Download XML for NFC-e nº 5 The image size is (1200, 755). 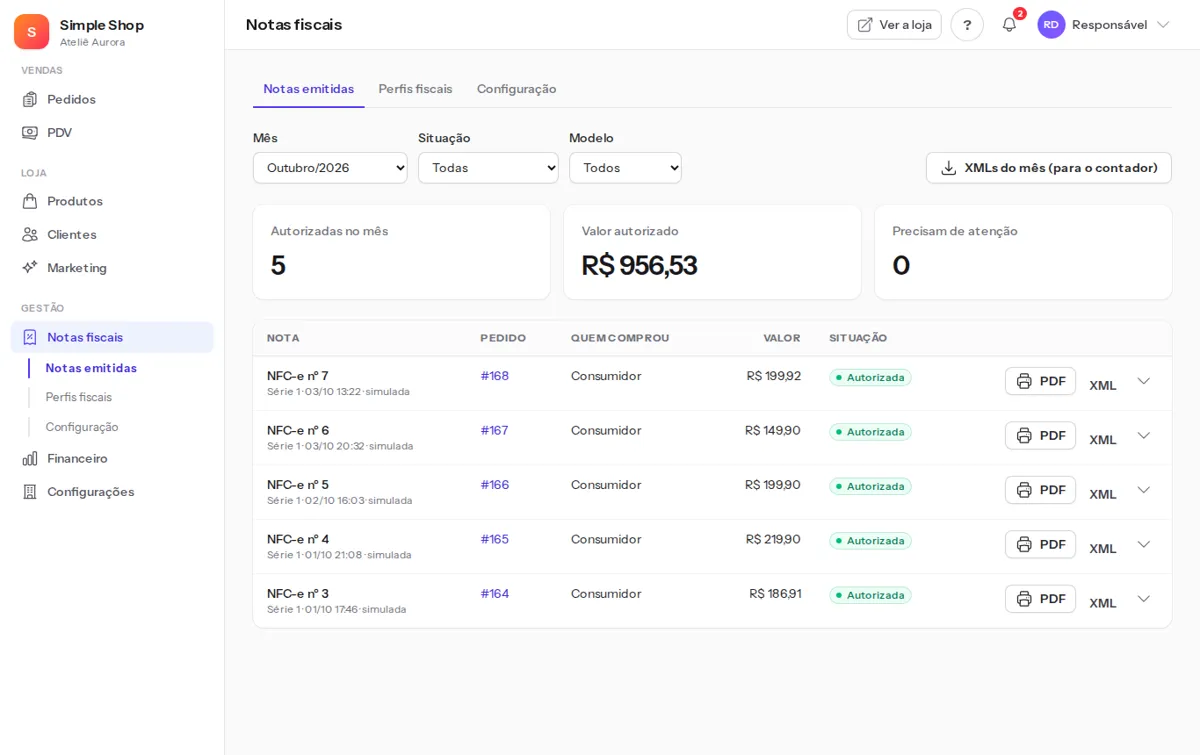(1103, 494)
